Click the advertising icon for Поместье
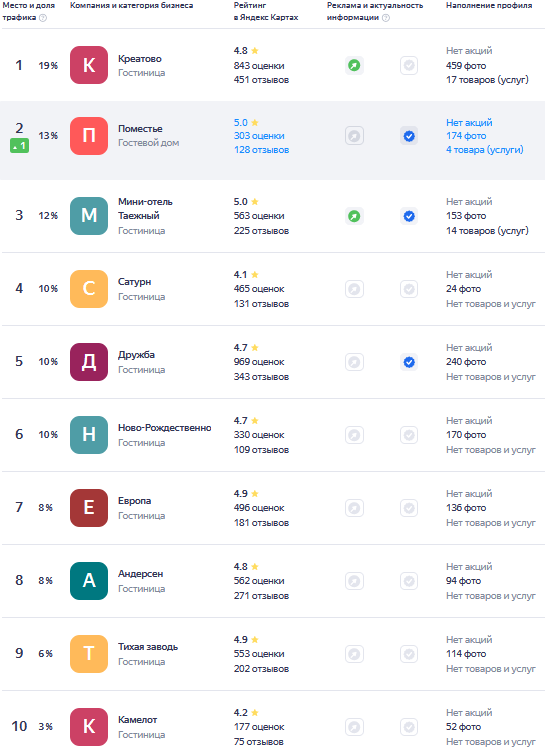 tap(354, 136)
